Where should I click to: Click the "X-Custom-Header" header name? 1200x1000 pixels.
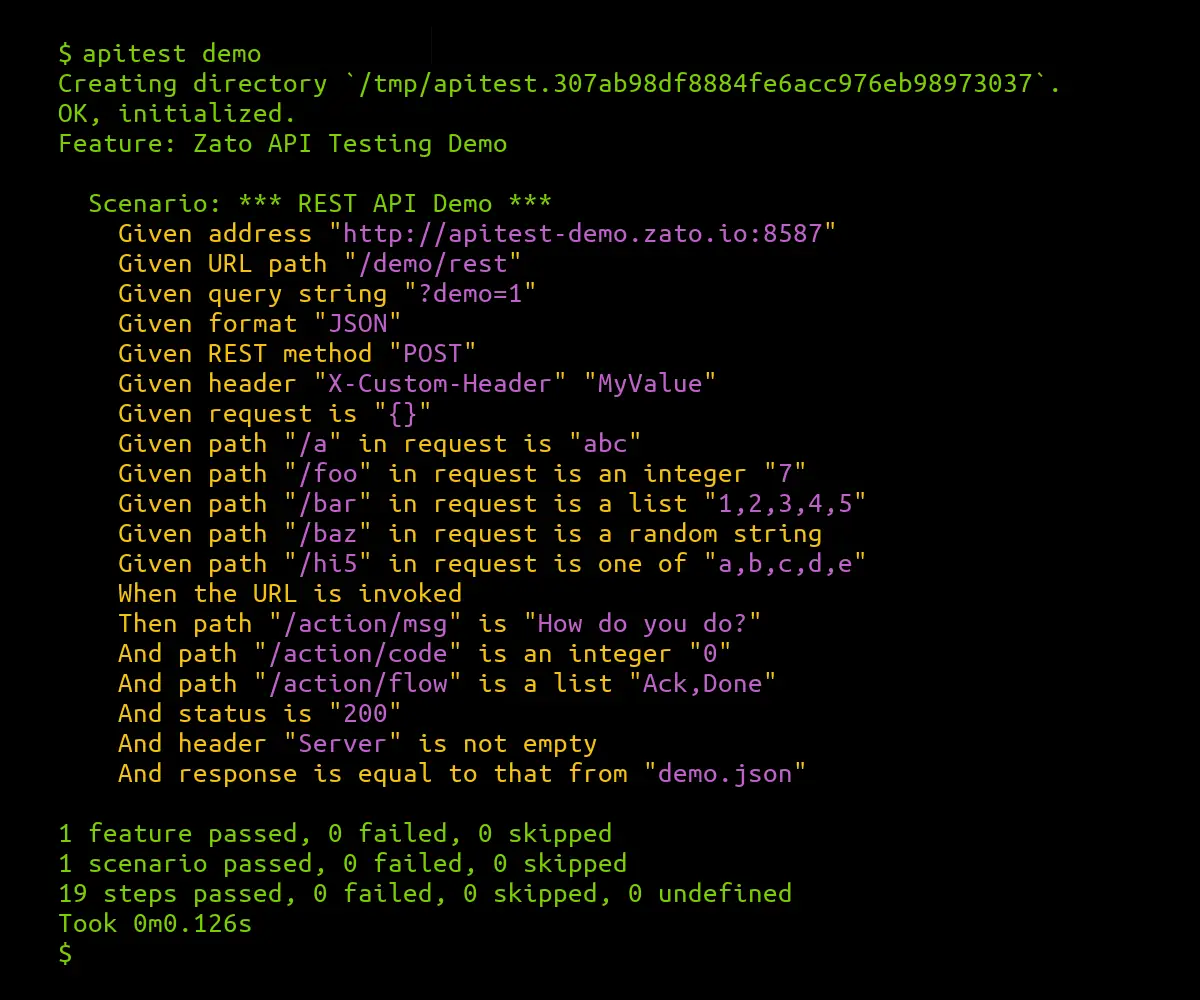point(440,384)
